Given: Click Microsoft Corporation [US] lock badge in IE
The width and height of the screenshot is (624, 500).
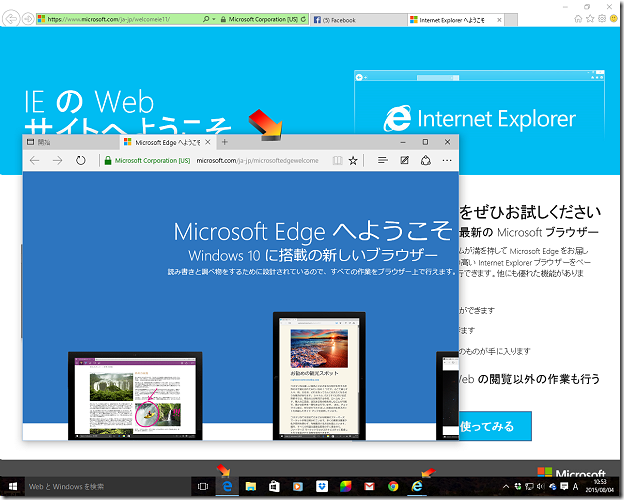Looking at the screenshot, I should click(x=259, y=19).
